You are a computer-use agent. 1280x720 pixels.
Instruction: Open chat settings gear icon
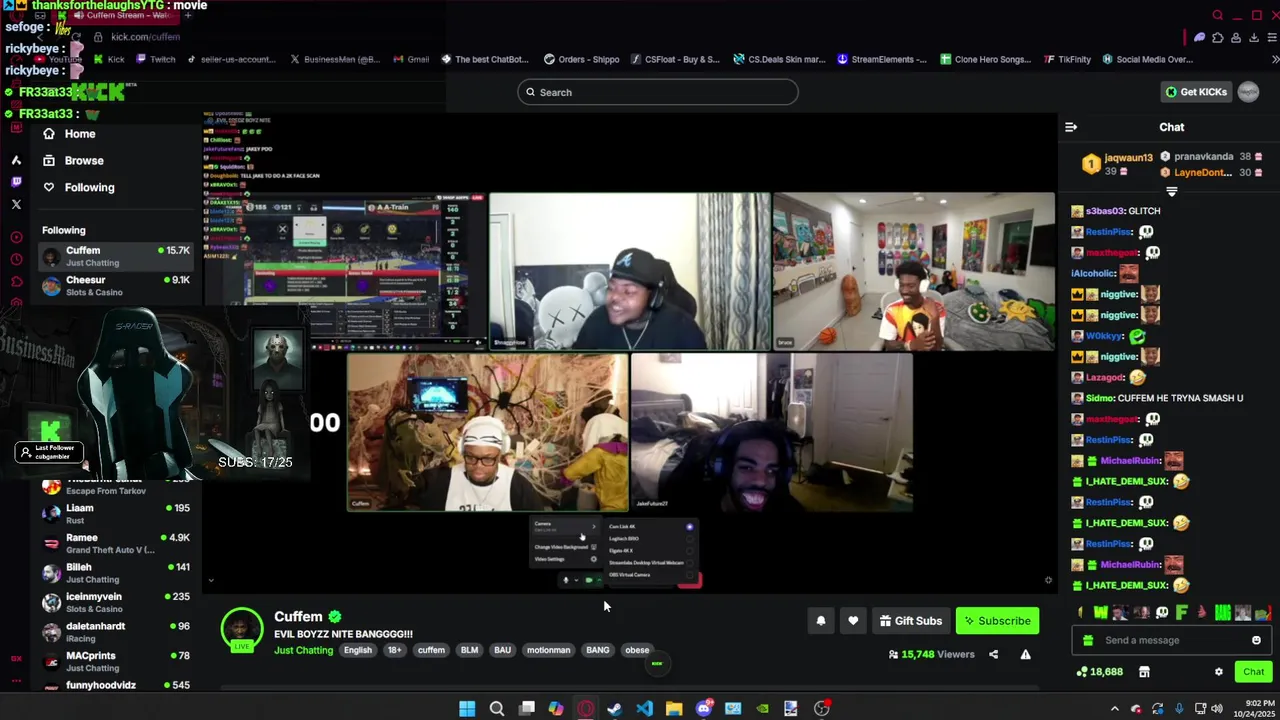(1218, 672)
